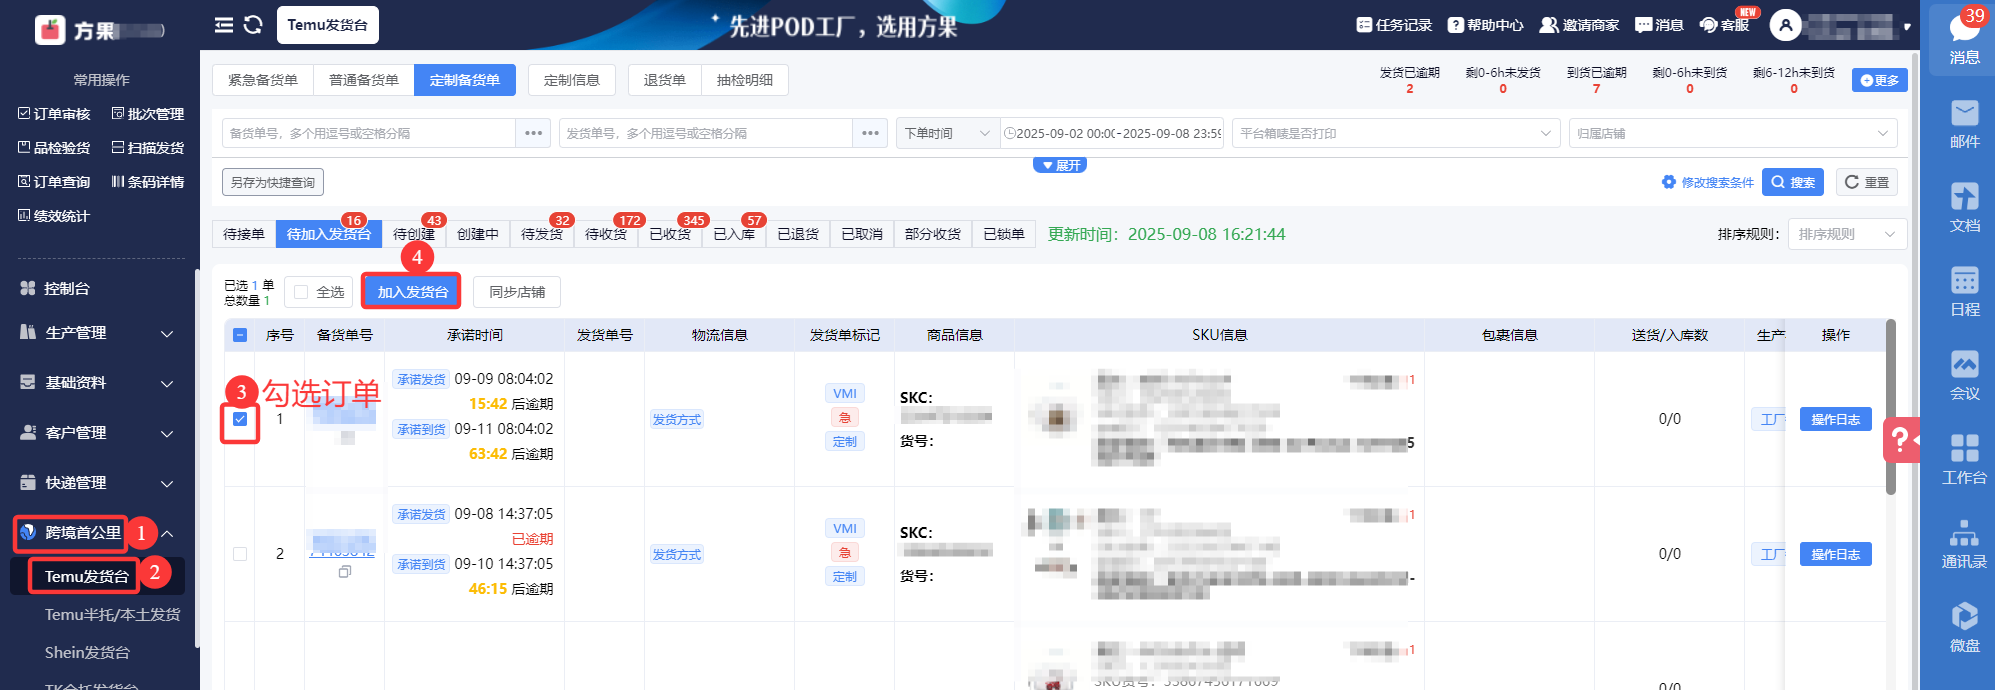Open the 下单时间 dropdown
Image resolution: width=1995 pixels, height=690 pixels.
[947, 133]
